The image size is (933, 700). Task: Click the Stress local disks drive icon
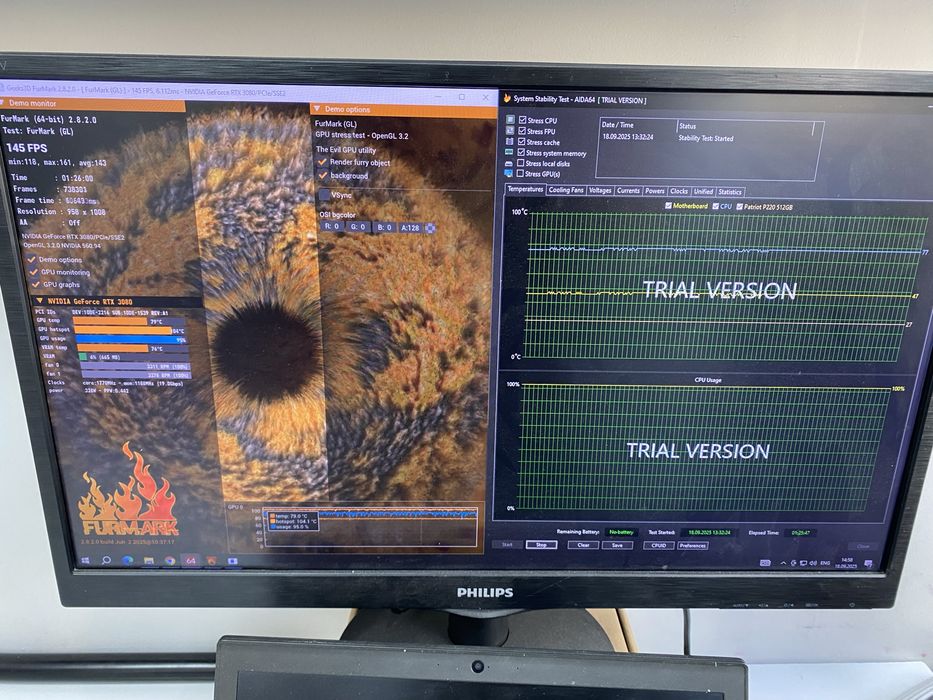pyautogui.click(x=509, y=163)
